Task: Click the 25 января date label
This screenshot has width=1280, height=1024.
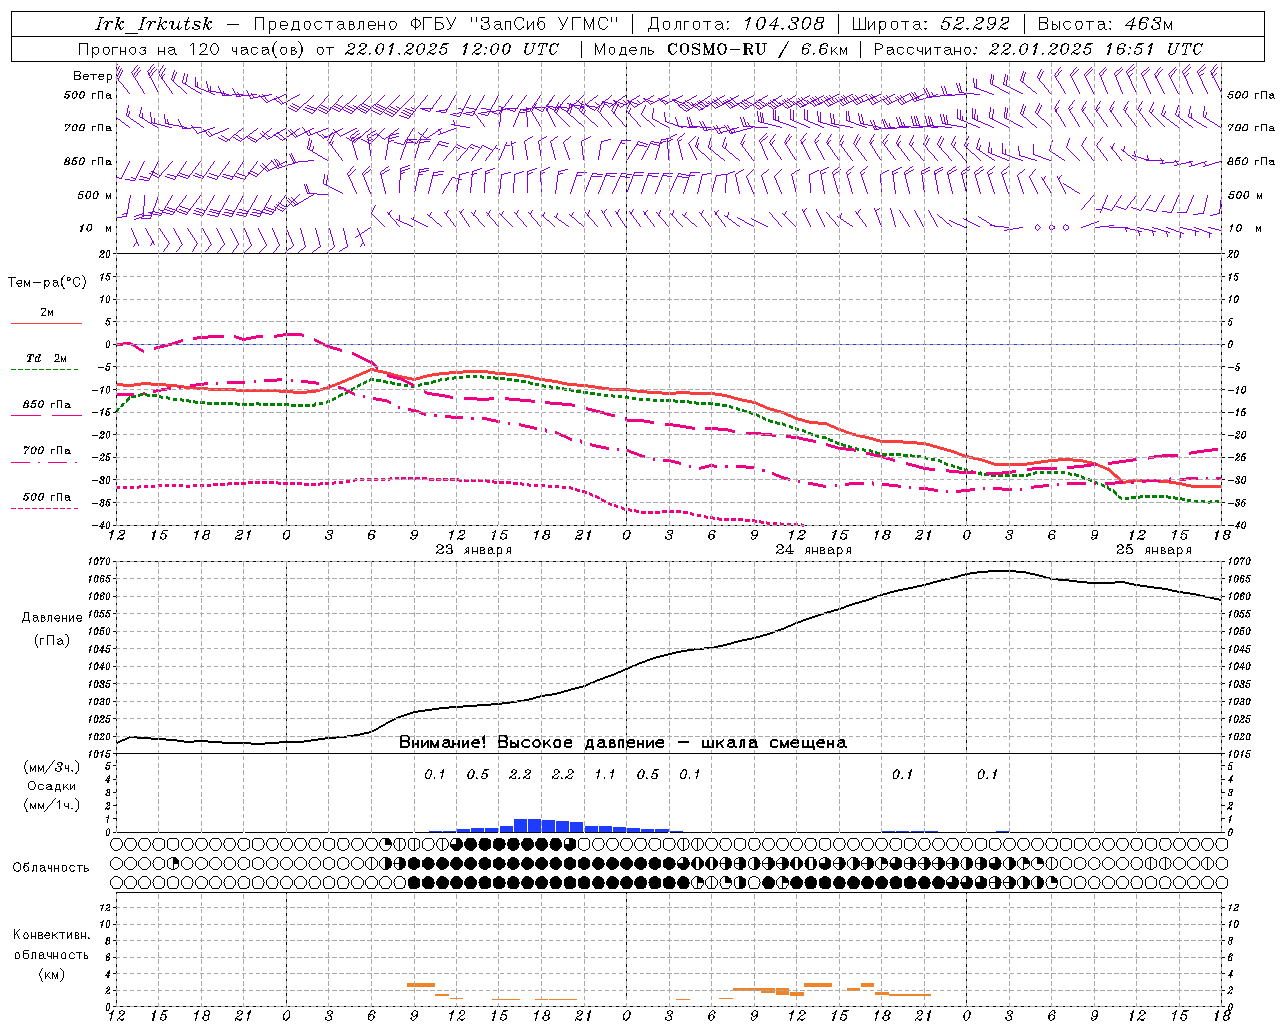Action: tap(1153, 550)
